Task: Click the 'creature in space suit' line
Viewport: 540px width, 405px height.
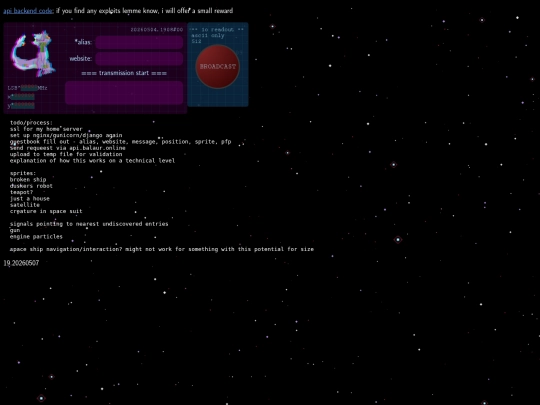Action: [x=46, y=211]
